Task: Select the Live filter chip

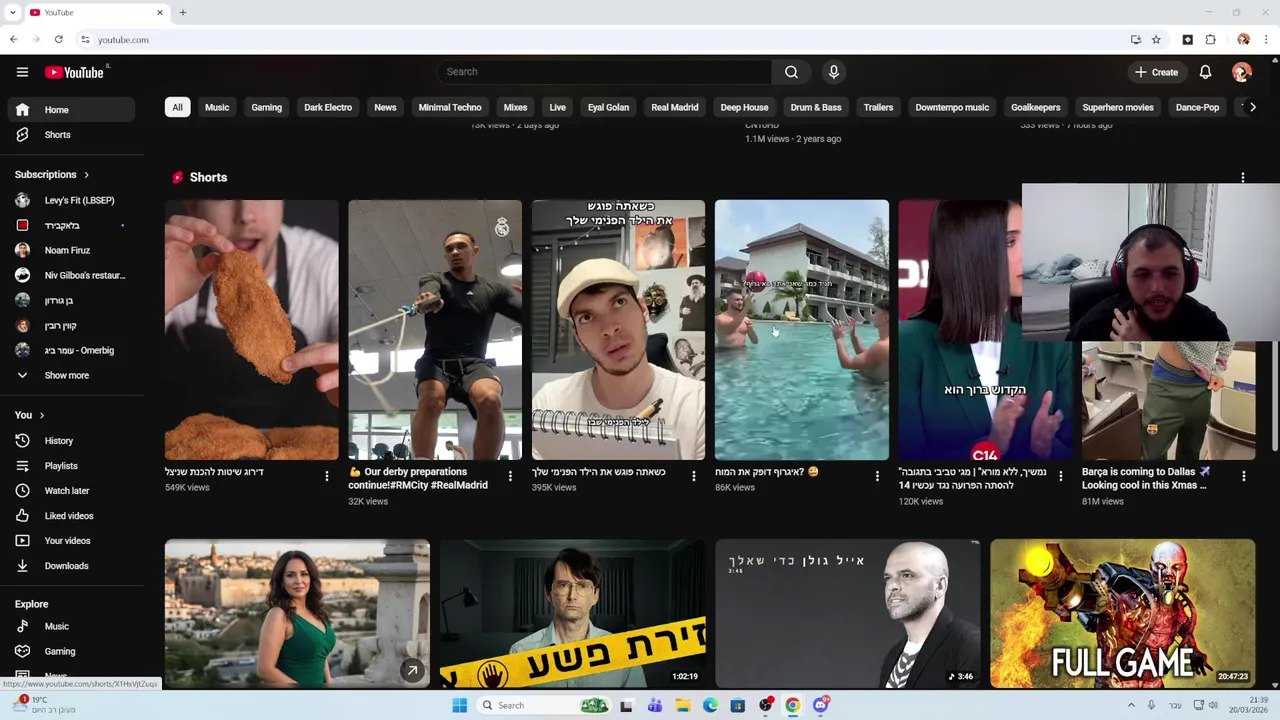Action: point(558,108)
